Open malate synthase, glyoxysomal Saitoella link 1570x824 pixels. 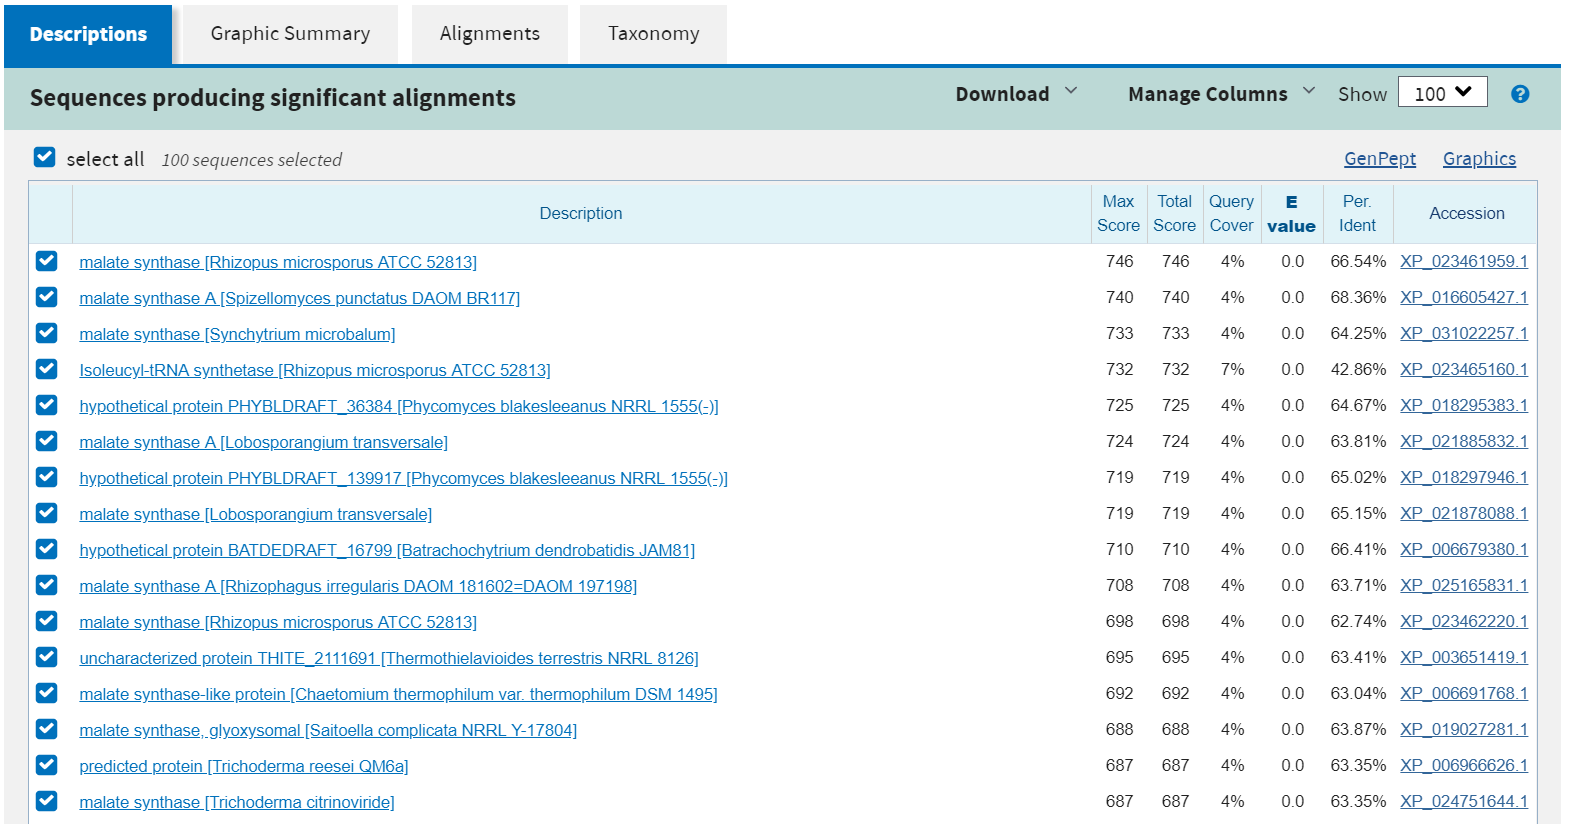328,730
